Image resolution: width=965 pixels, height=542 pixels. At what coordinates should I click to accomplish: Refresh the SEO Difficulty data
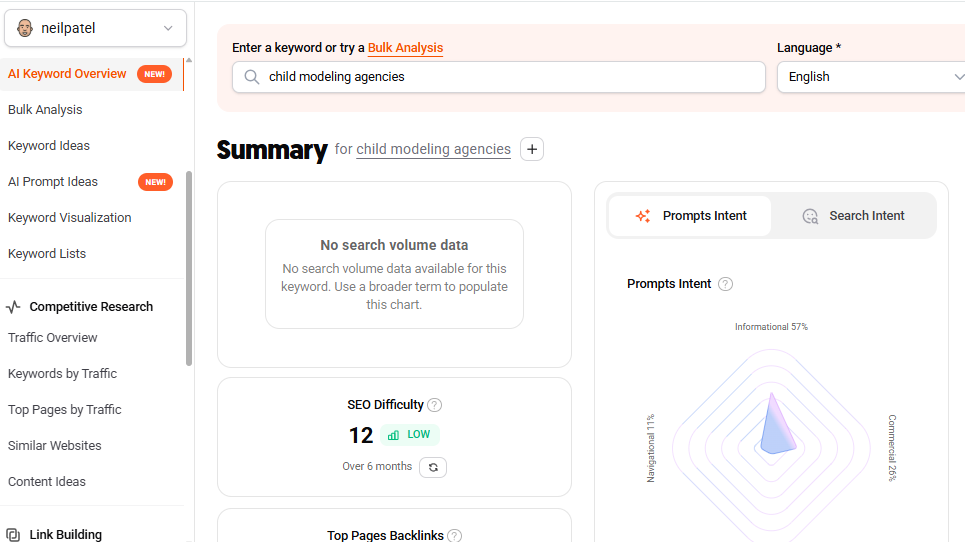(433, 468)
